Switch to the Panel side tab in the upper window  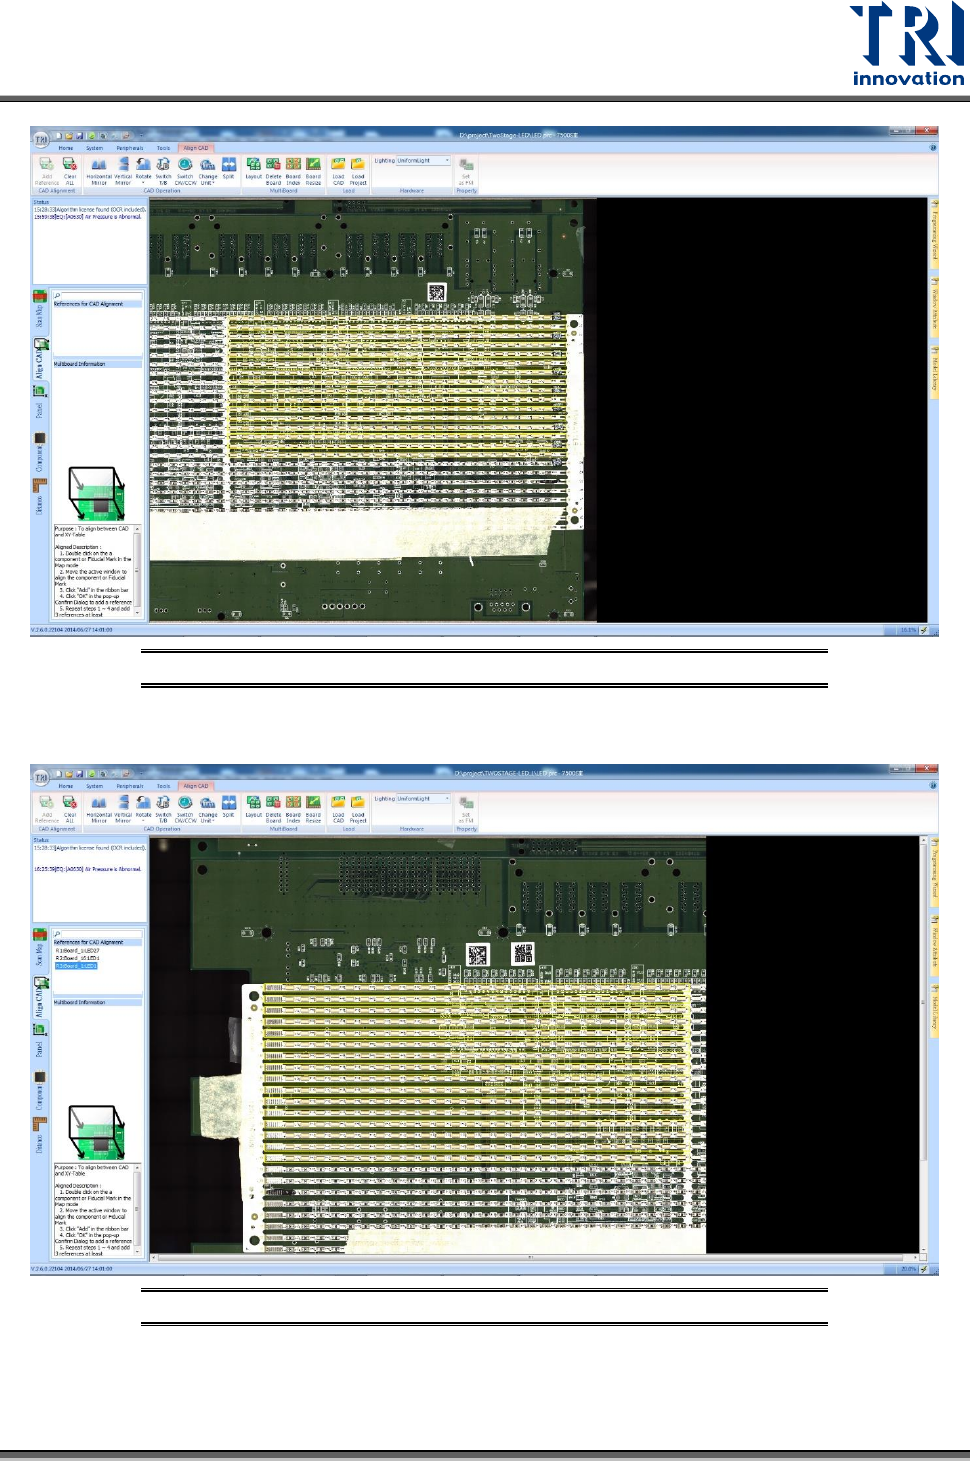pos(40,402)
